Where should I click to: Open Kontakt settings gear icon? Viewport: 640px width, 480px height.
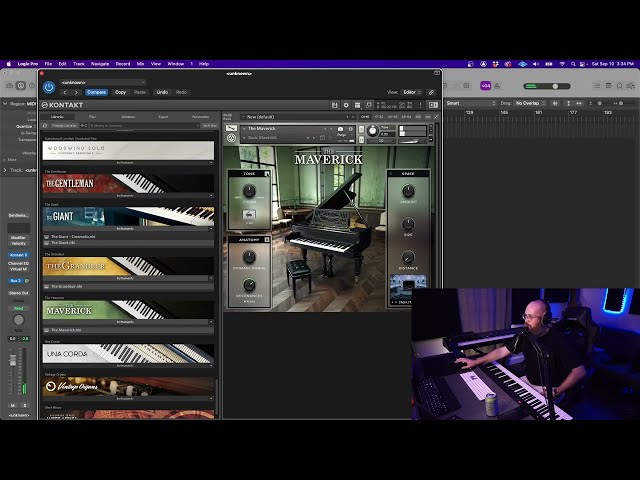pos(346,105)
